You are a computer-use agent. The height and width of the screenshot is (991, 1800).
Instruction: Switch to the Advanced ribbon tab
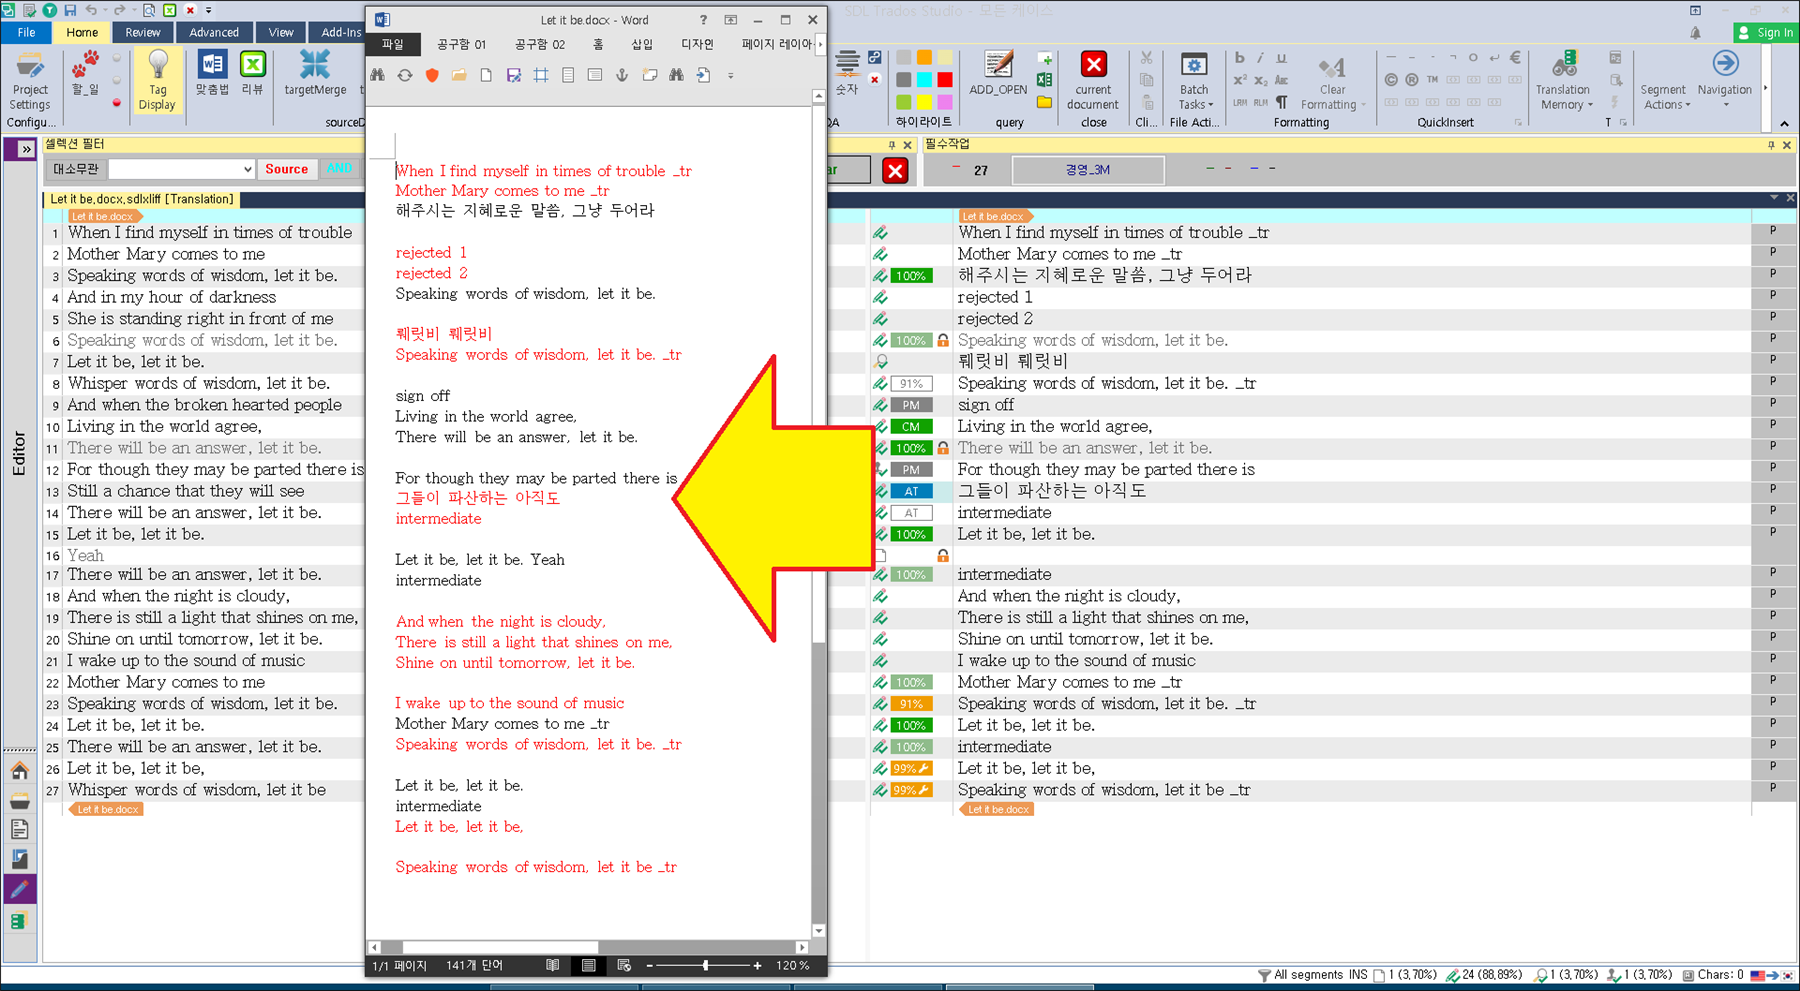click(214, 33)
